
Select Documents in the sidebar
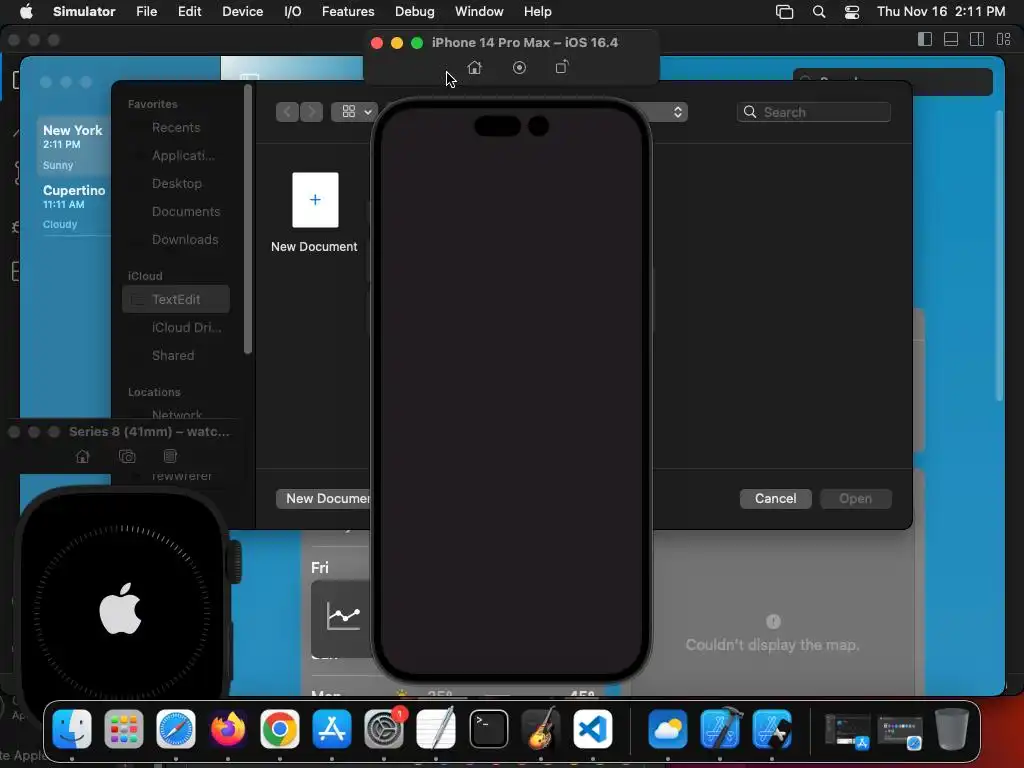tap(176, 212)
